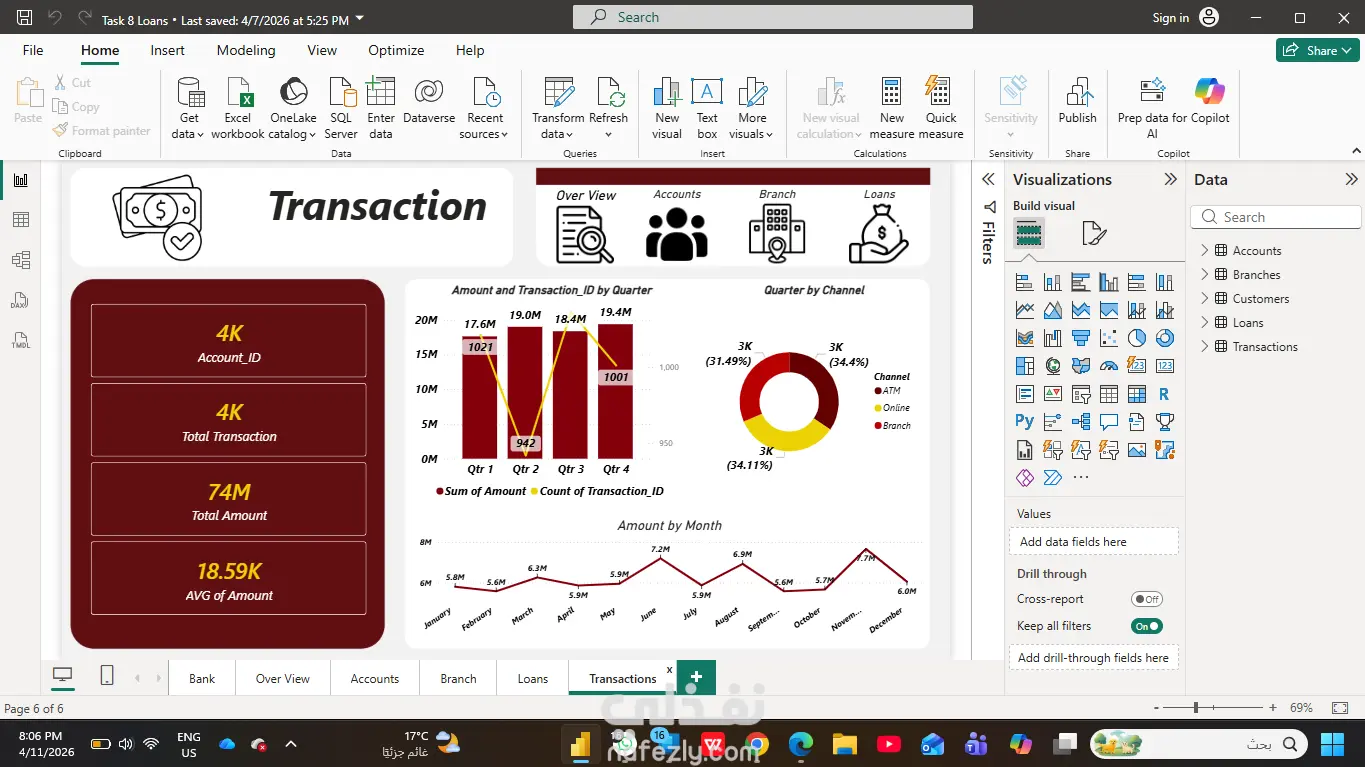This screenshot has width=1365, height=767.
Task: Click the Data pane search field
Action: point(1276,217)
